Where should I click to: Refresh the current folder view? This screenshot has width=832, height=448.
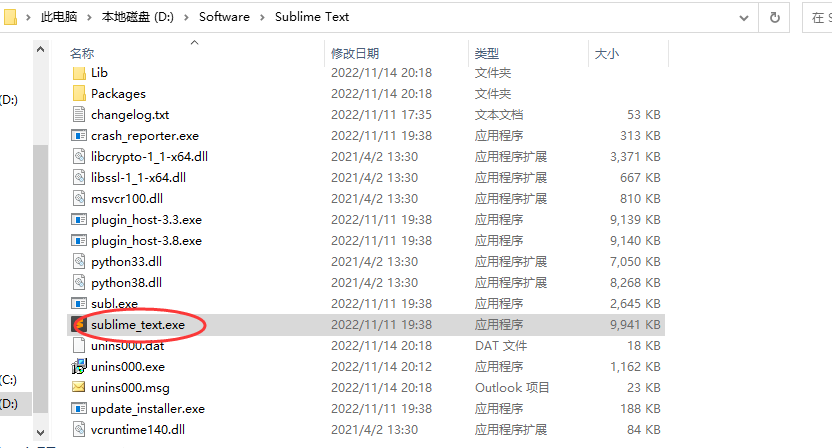pyautogui.click(x=775, y=18)
